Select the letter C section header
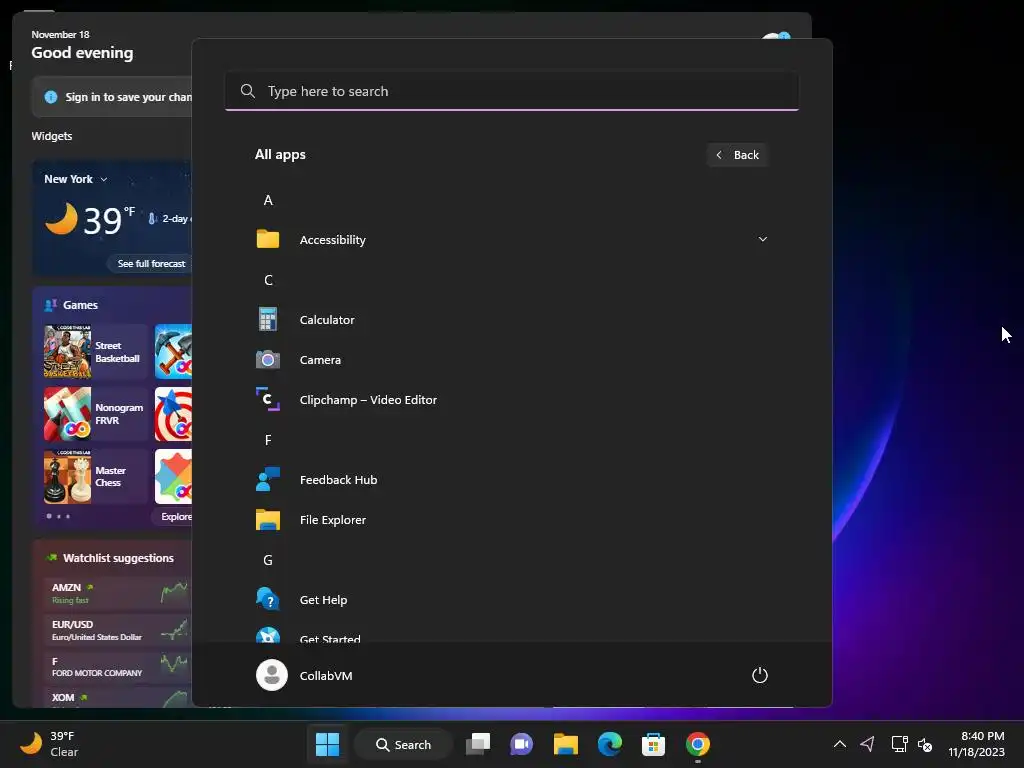Screen dimensions: 1024x768 coord(268,280)
